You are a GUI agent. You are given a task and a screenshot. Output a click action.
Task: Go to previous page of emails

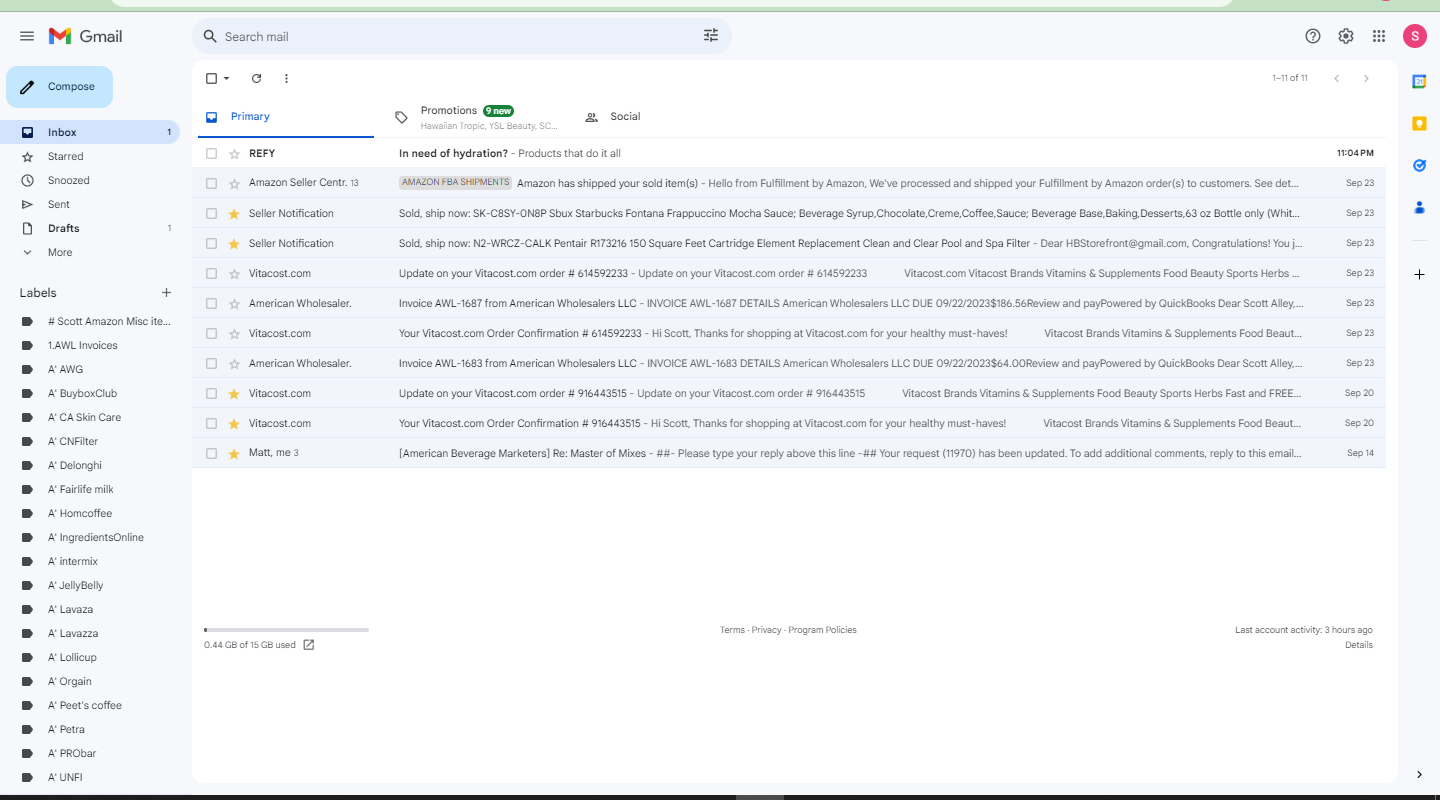(x=1336, y=78)
